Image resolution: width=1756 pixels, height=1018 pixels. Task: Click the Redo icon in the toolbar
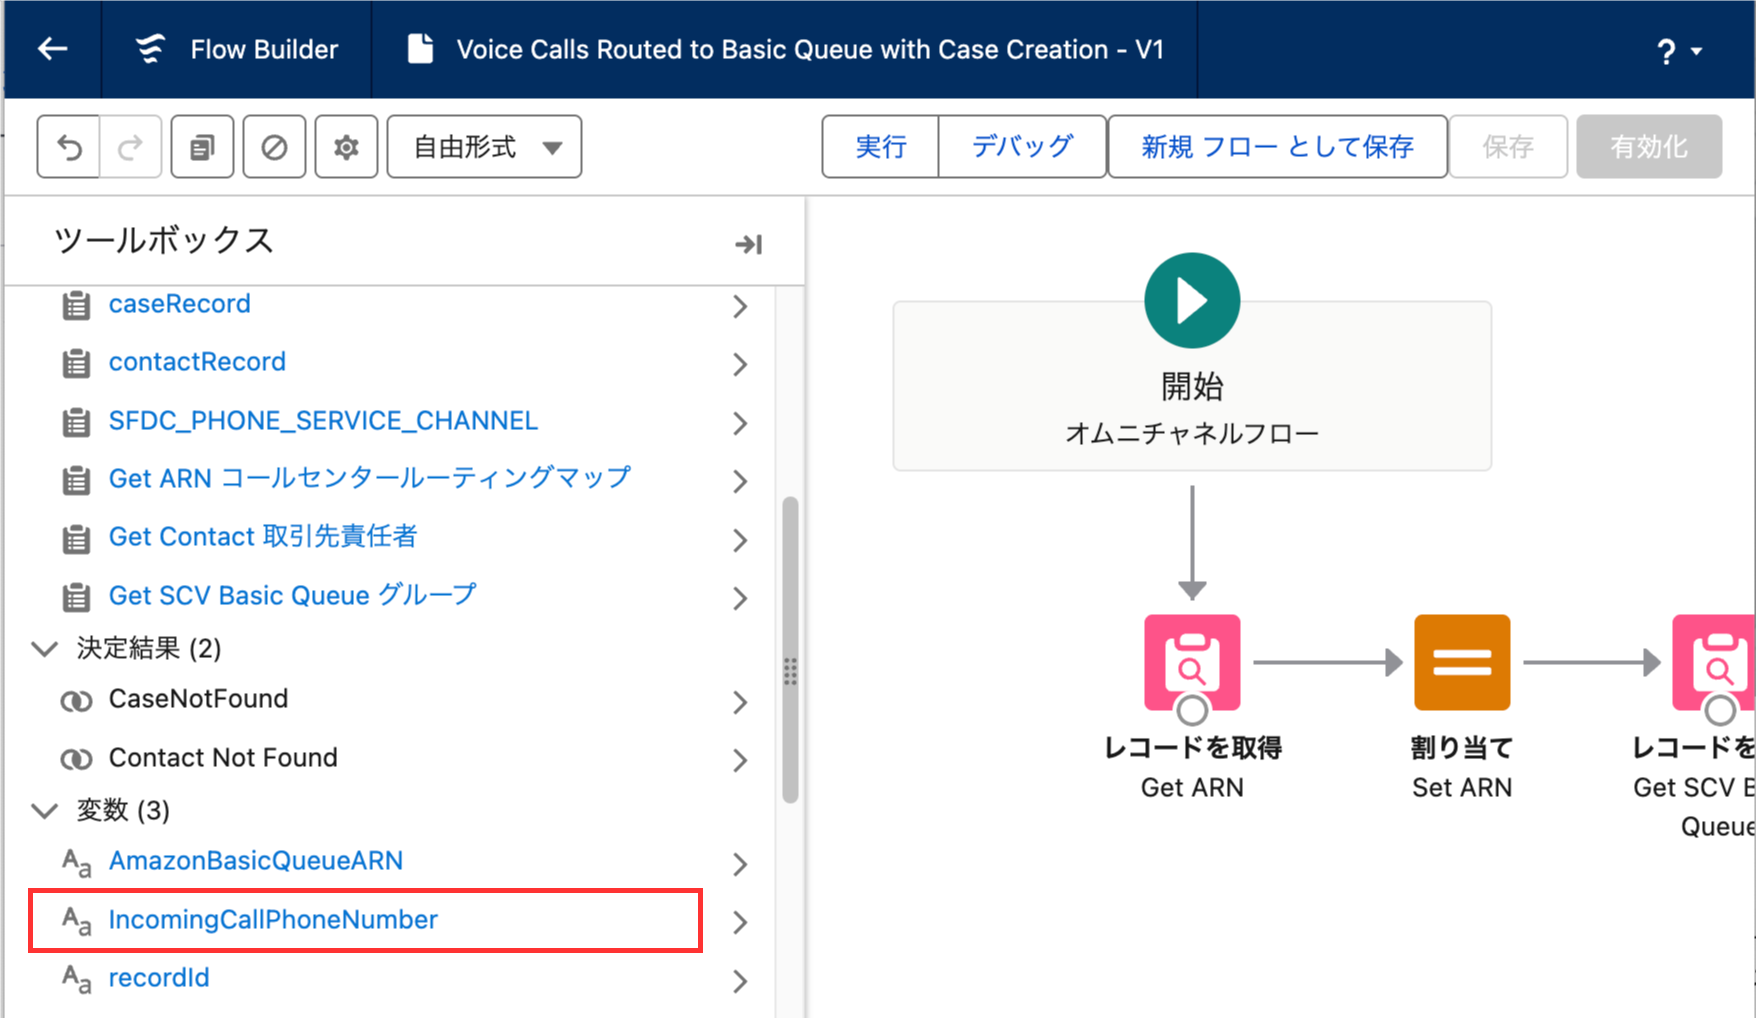(x=131, y=146)
